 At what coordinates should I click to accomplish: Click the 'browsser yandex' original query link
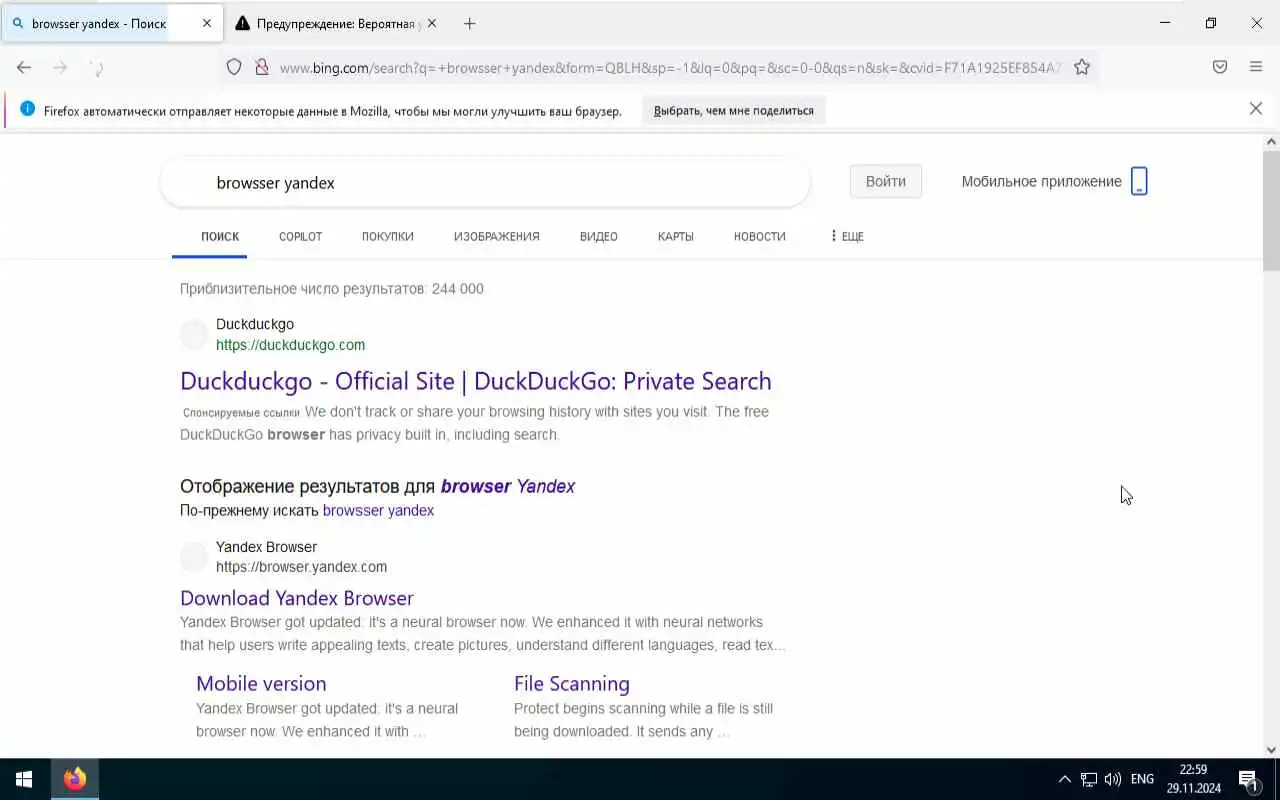click(378, 510)
